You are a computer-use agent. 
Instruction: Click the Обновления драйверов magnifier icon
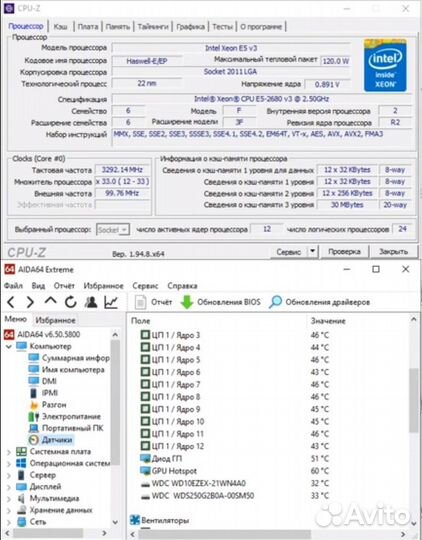tap(275, 302)
